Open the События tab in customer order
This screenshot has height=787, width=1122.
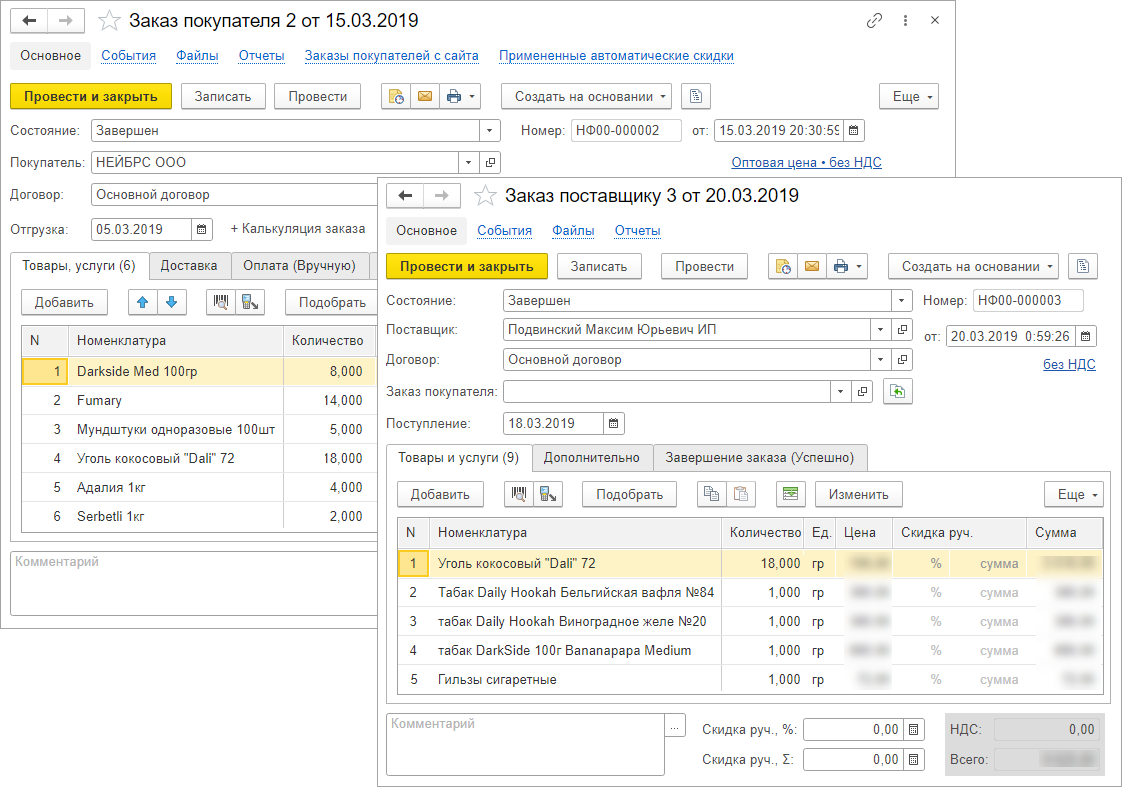(128, 56)
